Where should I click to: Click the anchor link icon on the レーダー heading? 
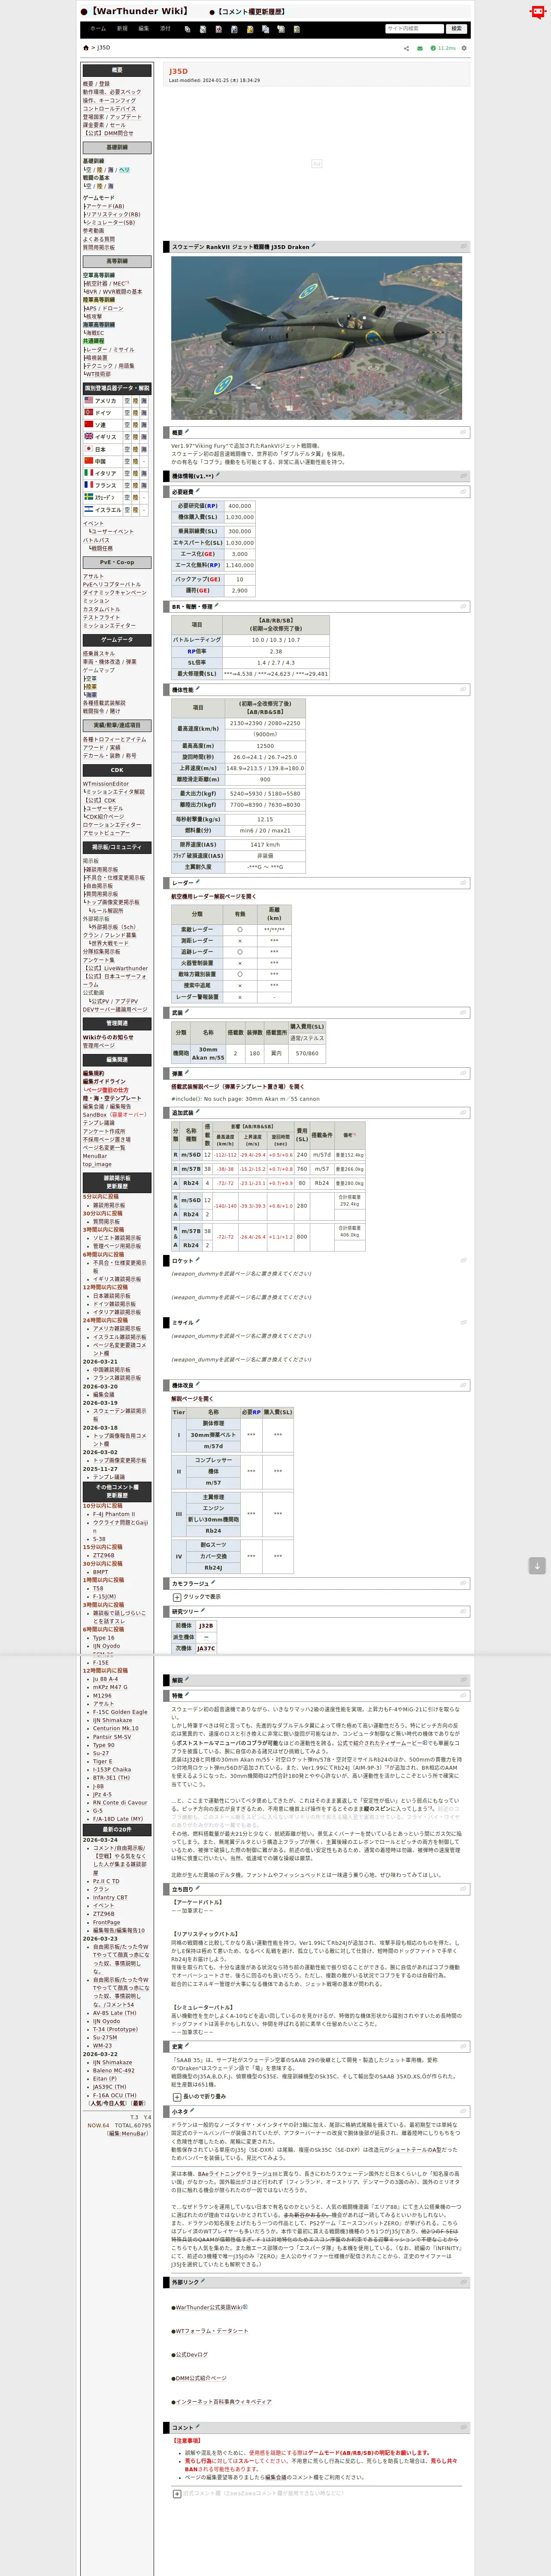coord(464,883)
